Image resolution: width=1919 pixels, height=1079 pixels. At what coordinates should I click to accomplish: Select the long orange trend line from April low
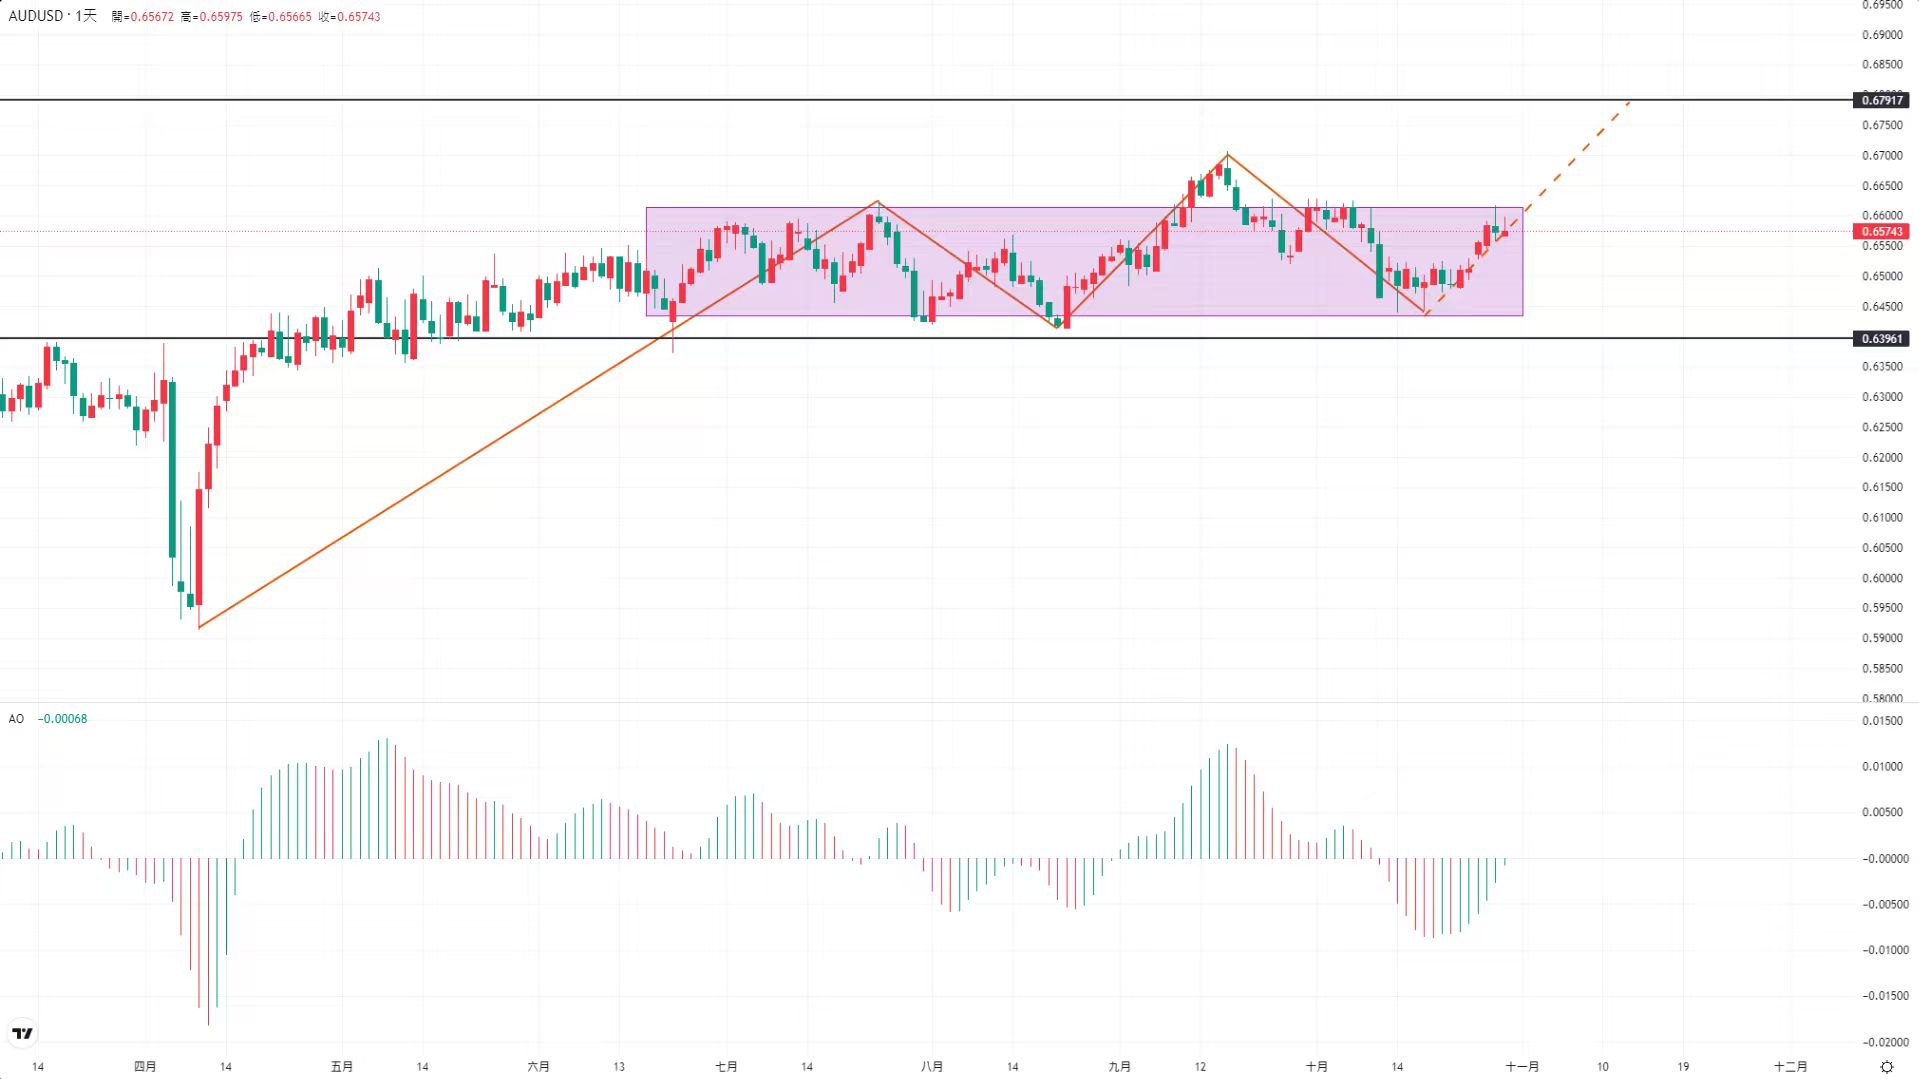tap(430, 483)
